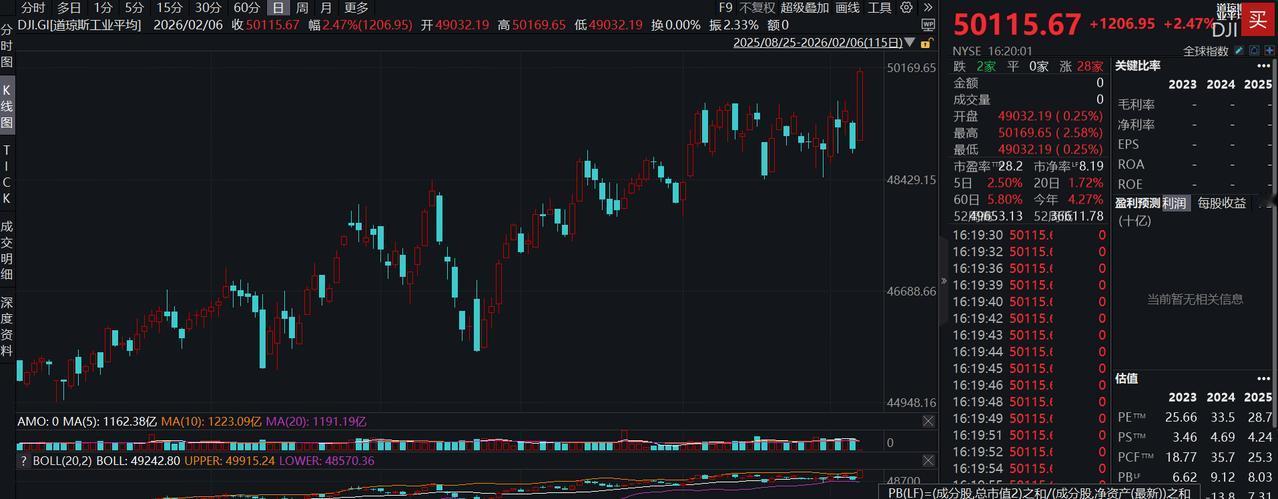Click the bell alert icon beside 全球指数

tap(1253, 51)
